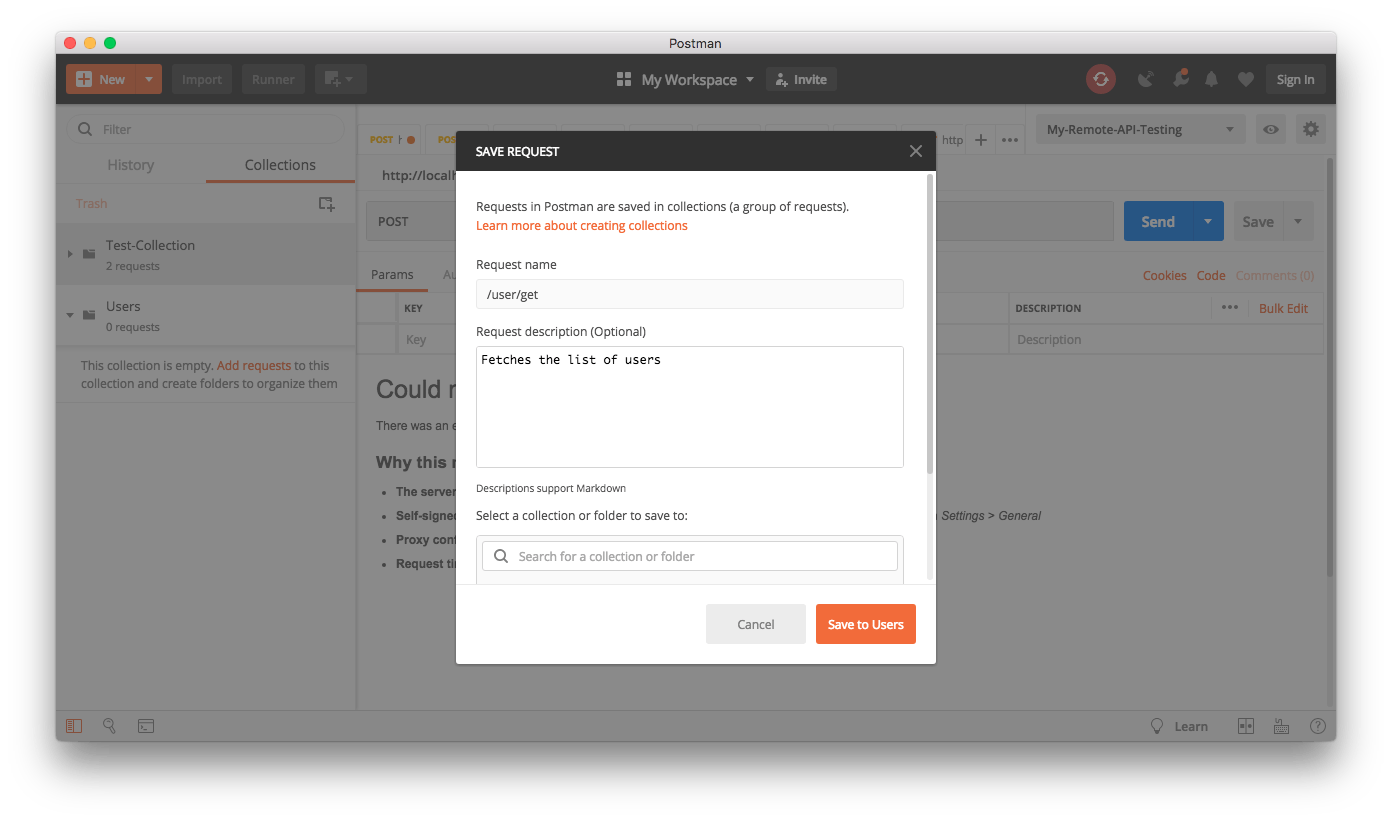Click the Save to Users button
This screenshot has height=821, width=1392.
point(865,623)
